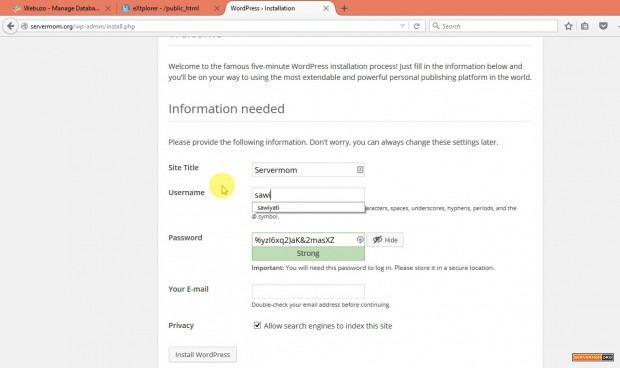Click the Site Title label

[x=183, y=168]
